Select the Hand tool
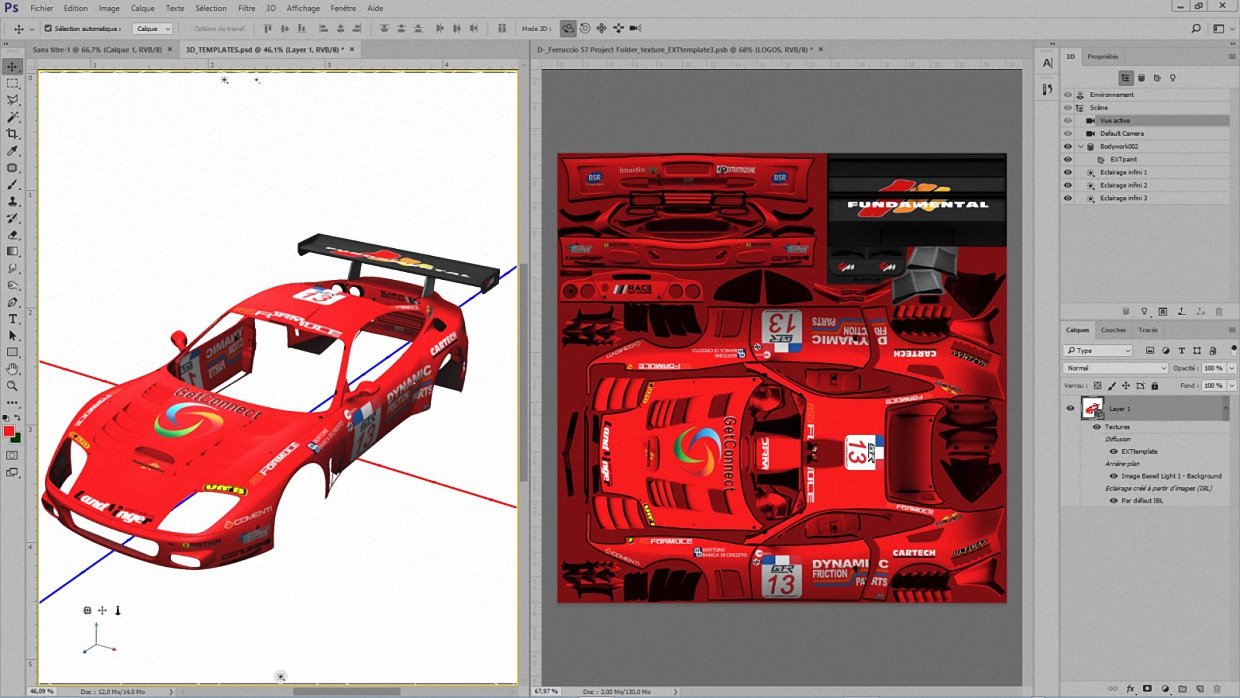Image resolution: width=1240 pixels, height=698 pixels. (x=13, y=369)
